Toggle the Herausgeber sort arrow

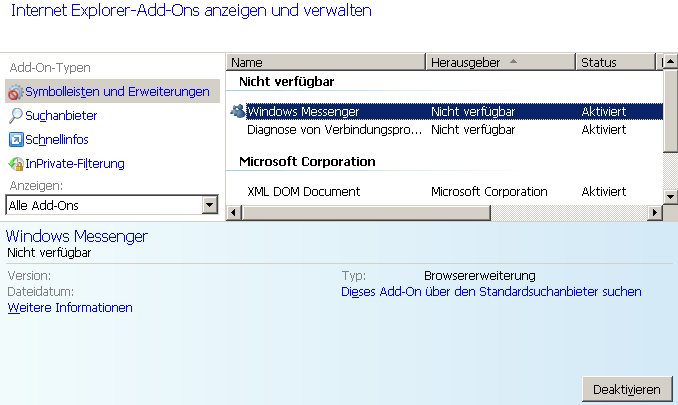(513, 61)
